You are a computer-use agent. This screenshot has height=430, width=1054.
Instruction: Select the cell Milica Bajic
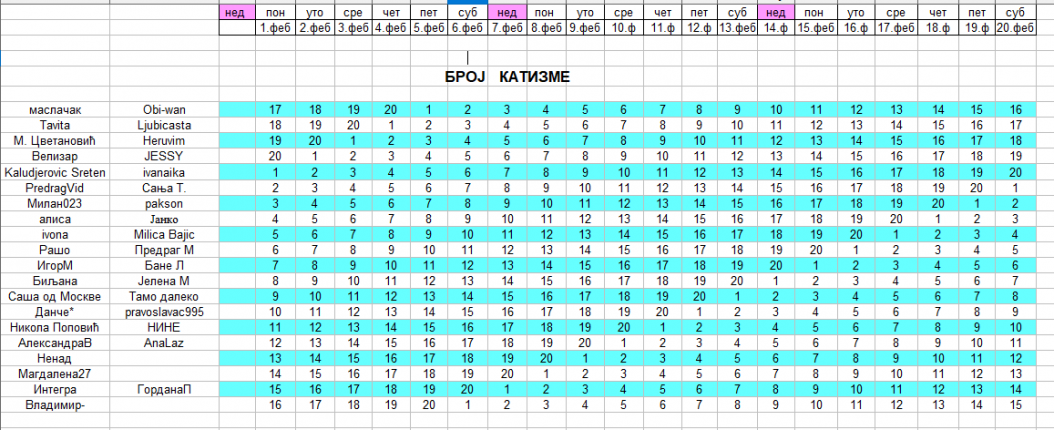pos(164,234)
